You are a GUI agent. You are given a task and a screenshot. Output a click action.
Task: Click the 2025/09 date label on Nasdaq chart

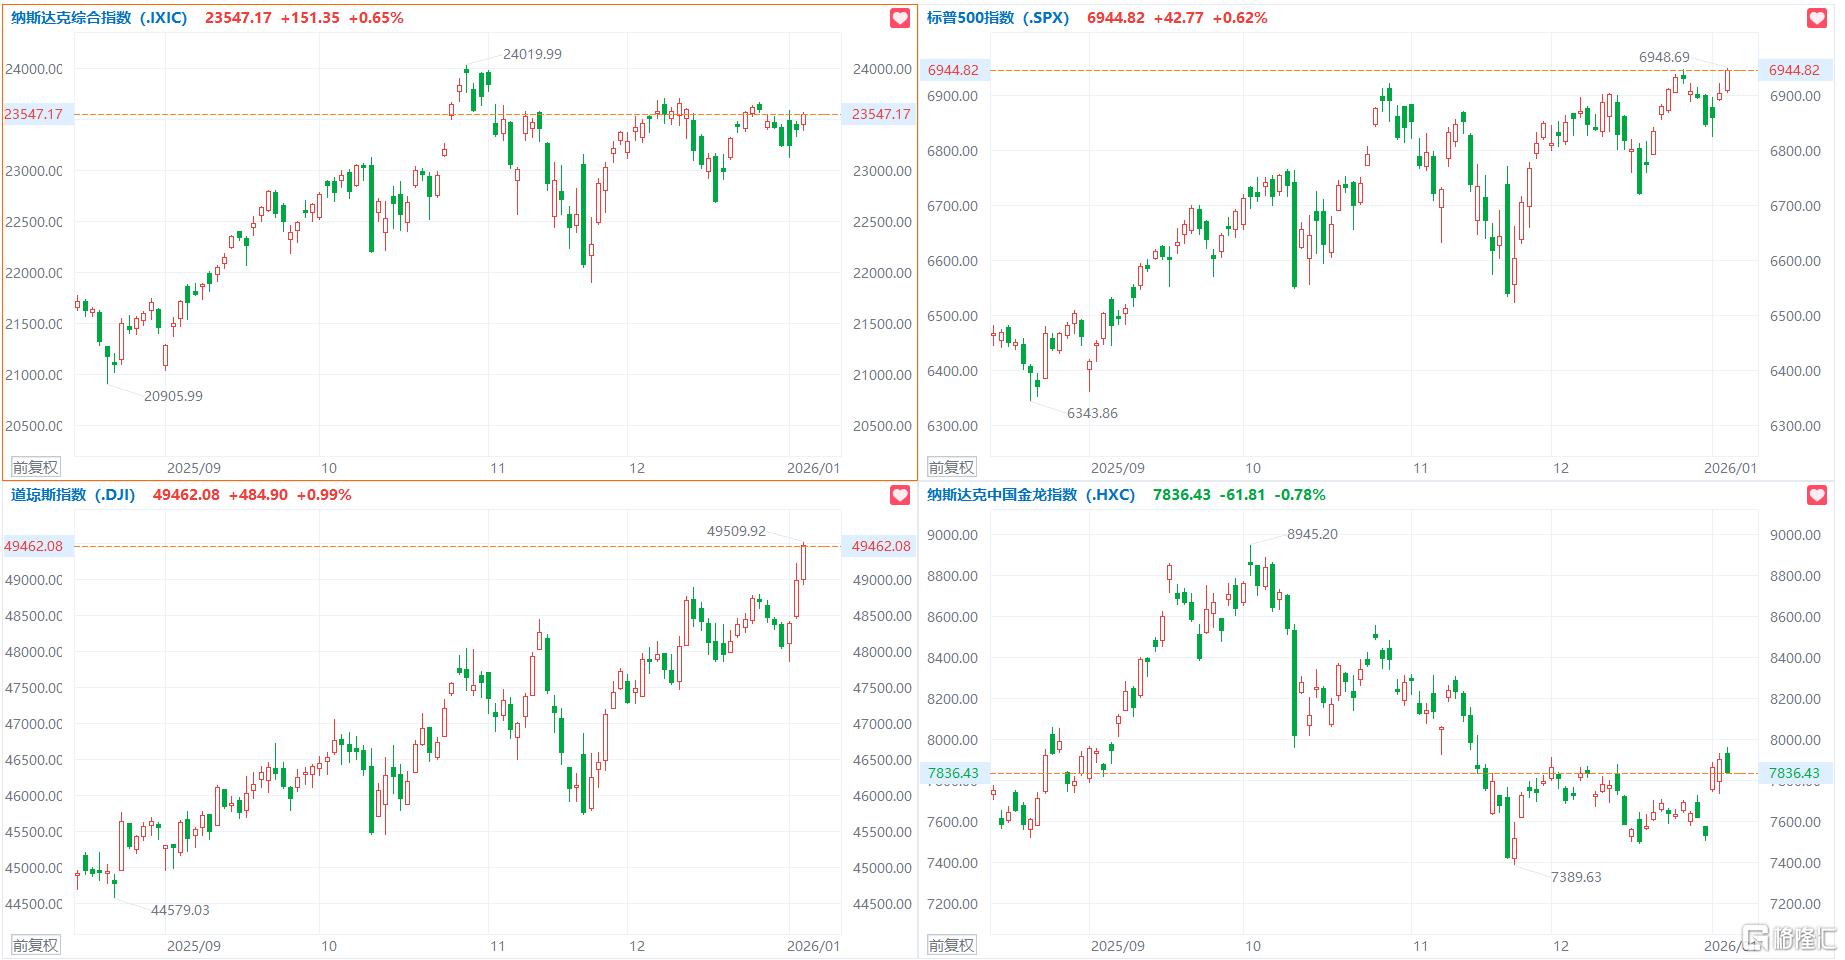pos(193,468)
